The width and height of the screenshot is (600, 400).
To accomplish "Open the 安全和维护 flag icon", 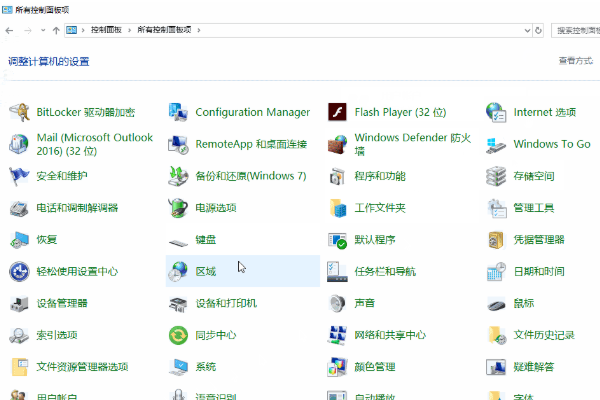I will click(x=19, y=176).
